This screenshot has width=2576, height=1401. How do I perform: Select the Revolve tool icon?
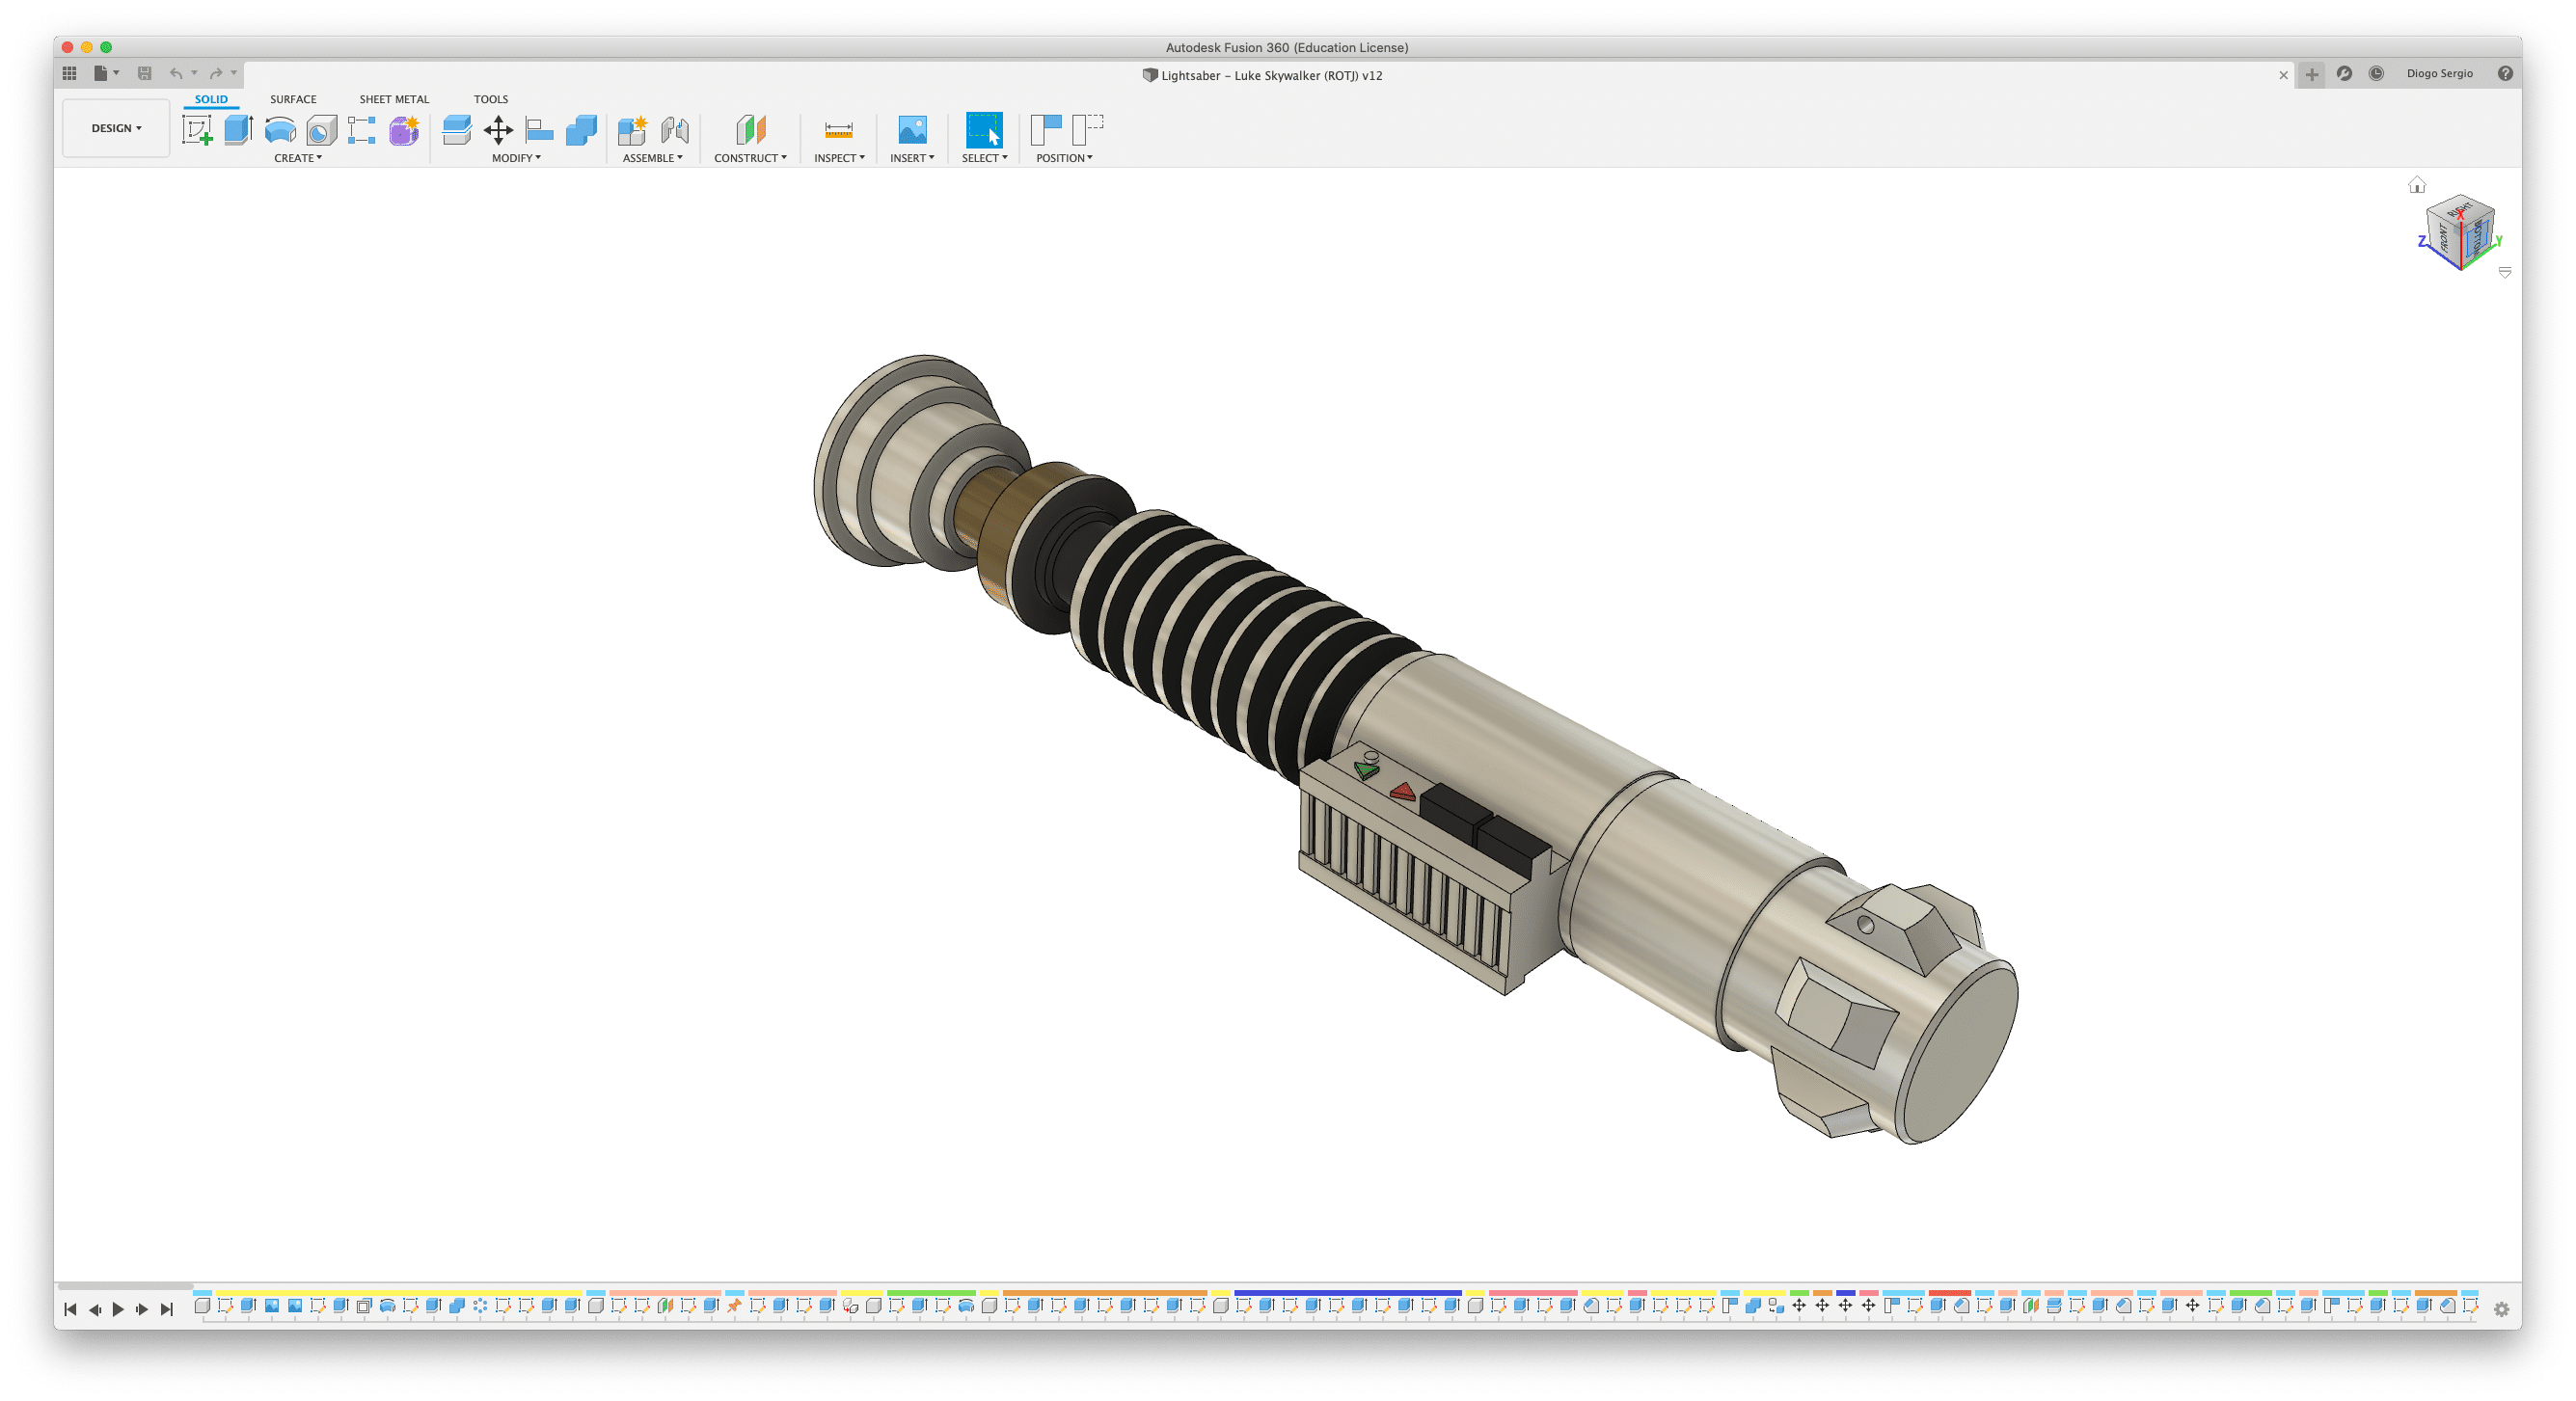click(280, 130)
